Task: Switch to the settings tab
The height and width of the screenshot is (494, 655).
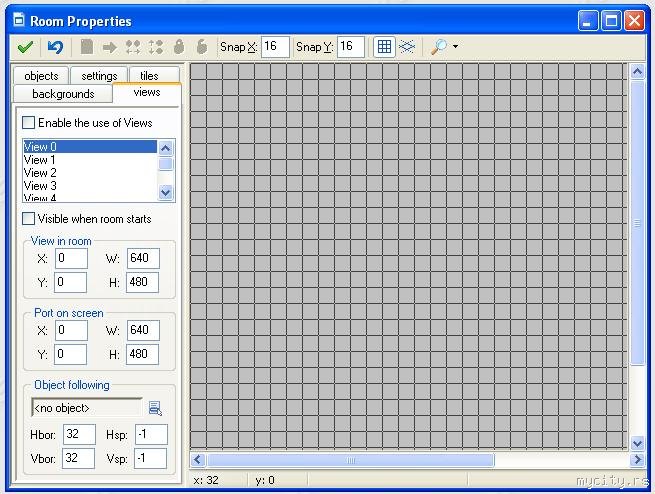Action: (99, 76)
